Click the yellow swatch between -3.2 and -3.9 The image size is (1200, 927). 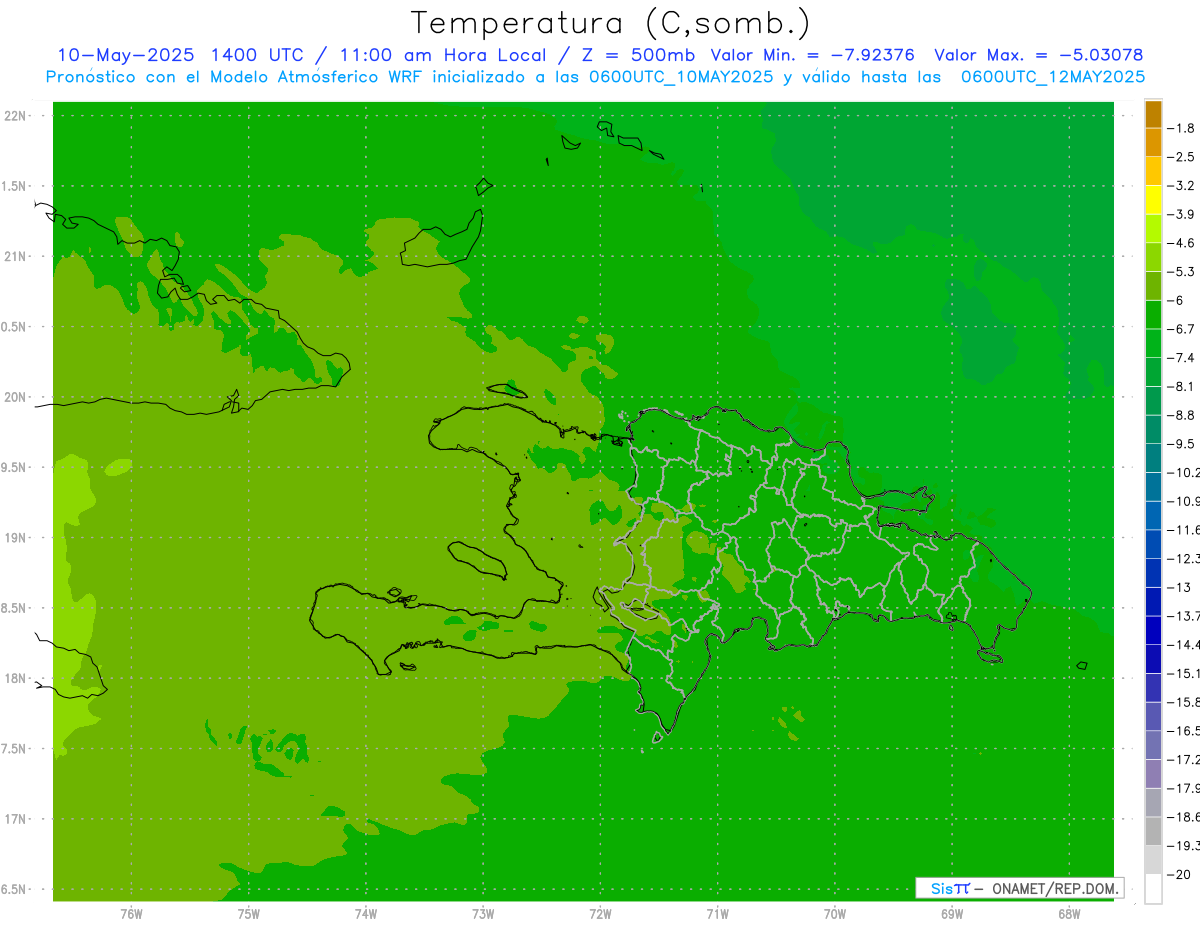pyautogui.click(x=1153, y=200)
